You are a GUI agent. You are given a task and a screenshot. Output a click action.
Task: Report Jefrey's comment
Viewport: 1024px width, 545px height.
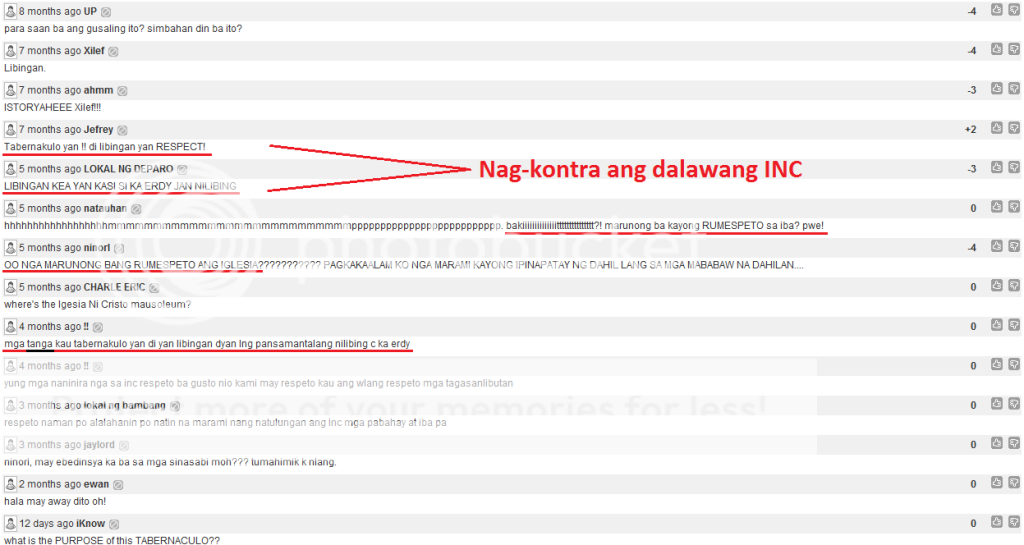pyautogui.click(x=122, y=130)
